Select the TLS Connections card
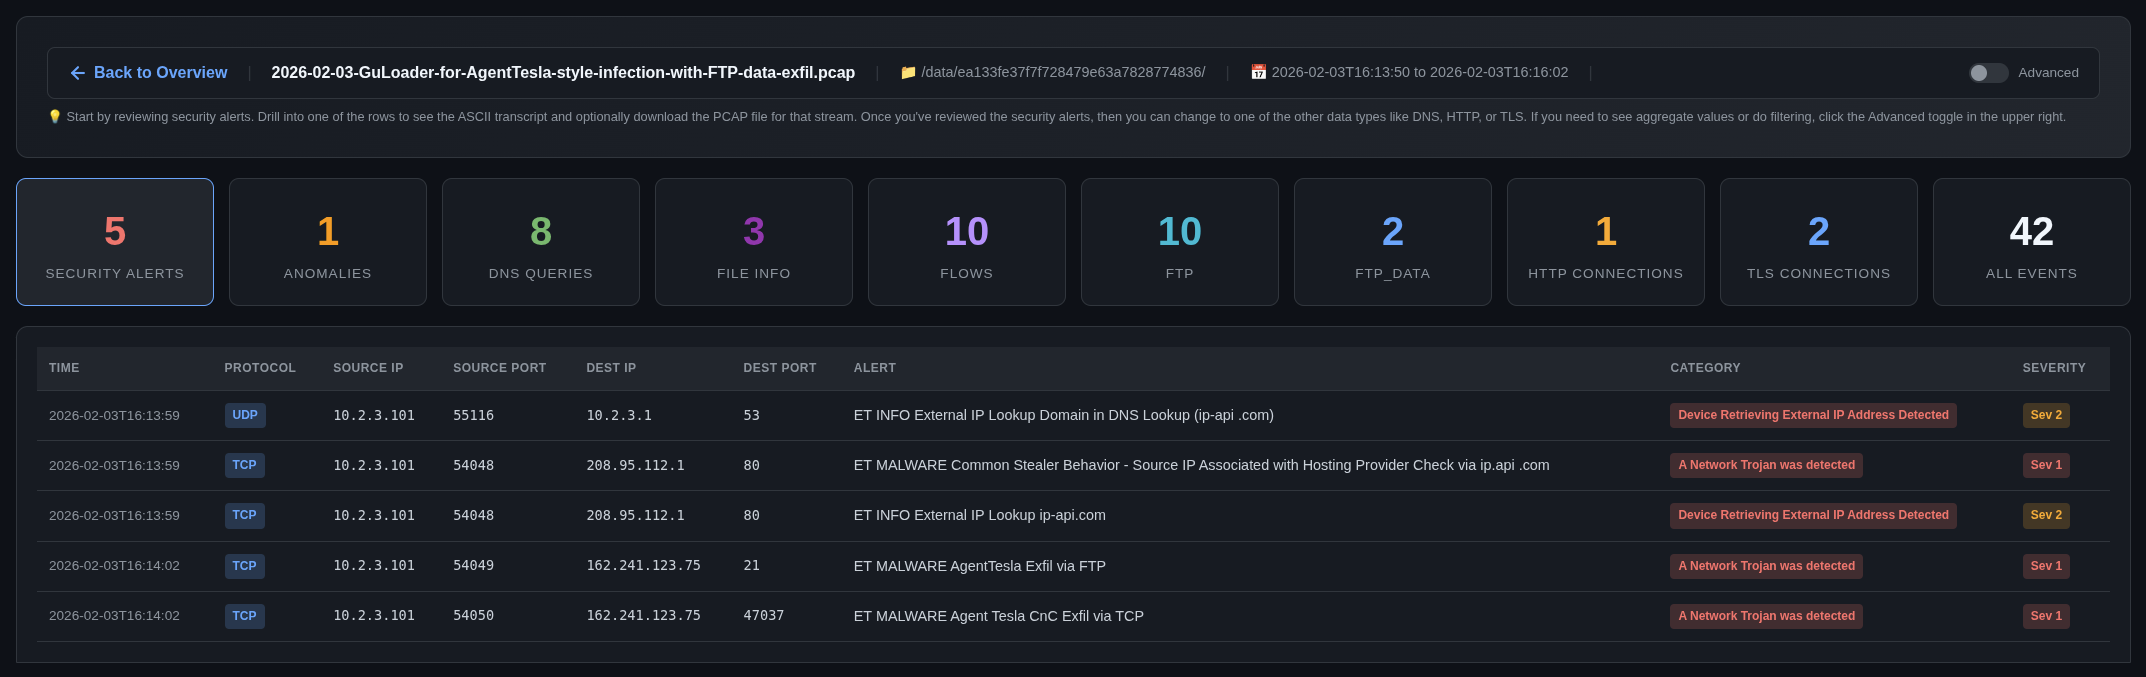The height and width of the screenshot is (677, 2146). (1818, 242)
